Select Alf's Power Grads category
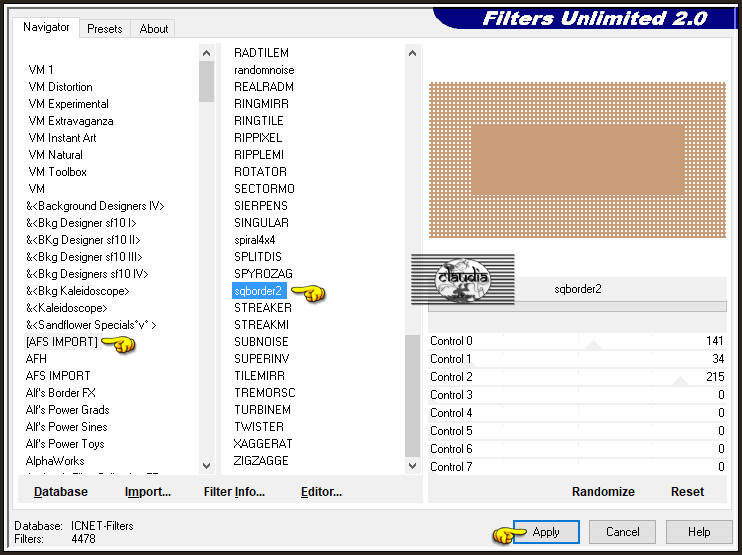The image size is (742, 555). coord(67,410)
